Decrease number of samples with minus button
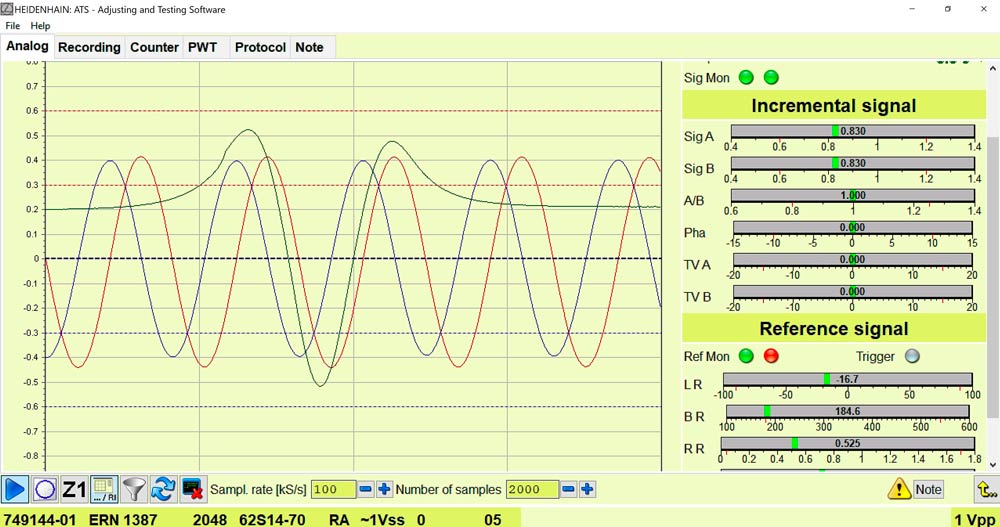Image resolution: width=1000 pixels, height=527 pixels. click(568, 489)
